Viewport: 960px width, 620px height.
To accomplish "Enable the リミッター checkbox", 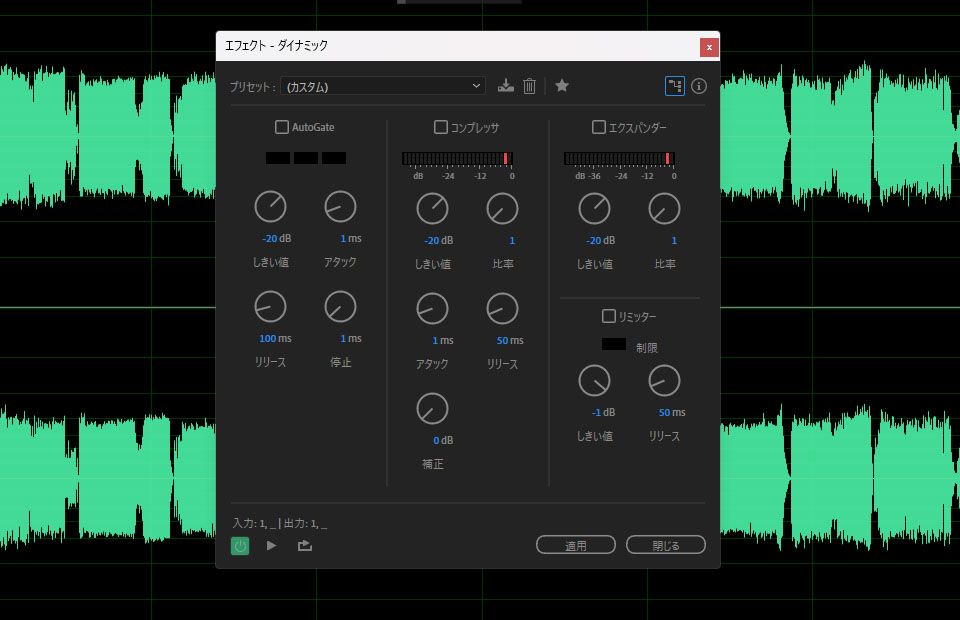I will tap(609, 316).
